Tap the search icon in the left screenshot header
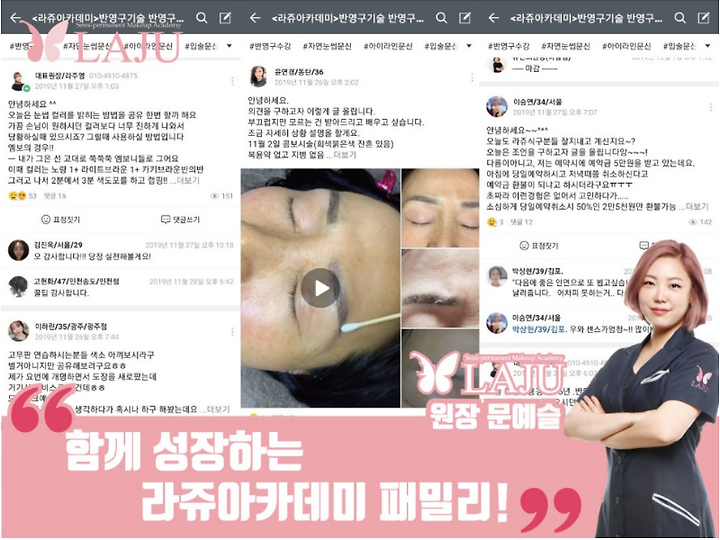 pyautogui.click(x=201, y=18)
